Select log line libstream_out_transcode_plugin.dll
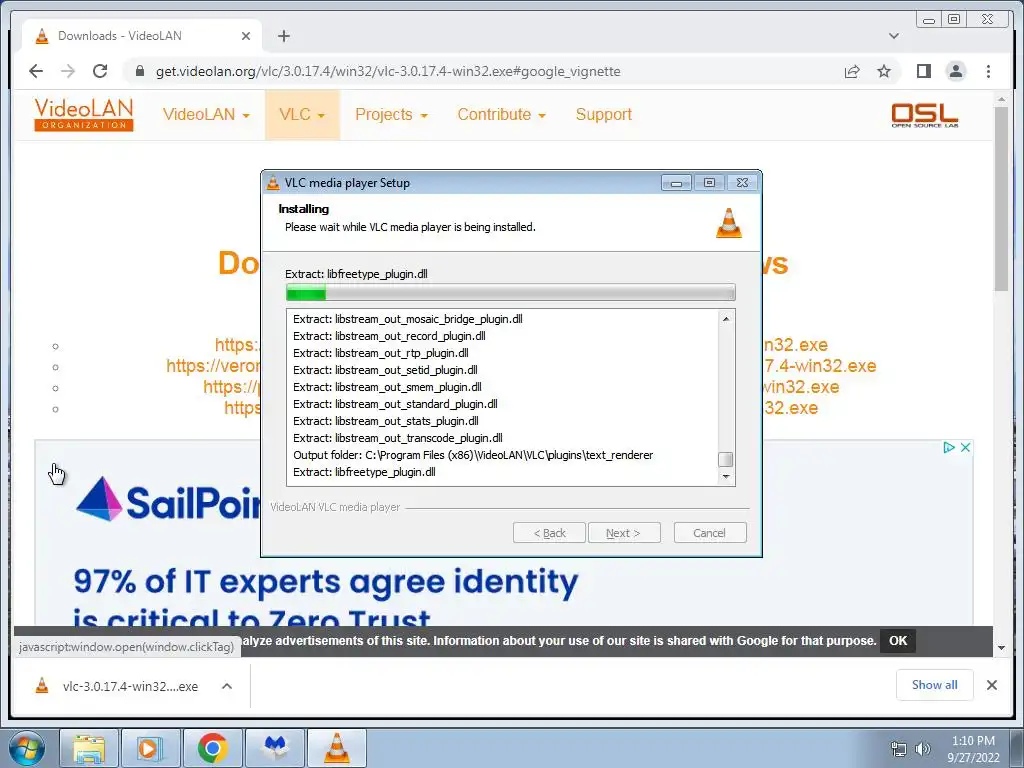Screen dimensions: 1024x768 click(398, 438)
